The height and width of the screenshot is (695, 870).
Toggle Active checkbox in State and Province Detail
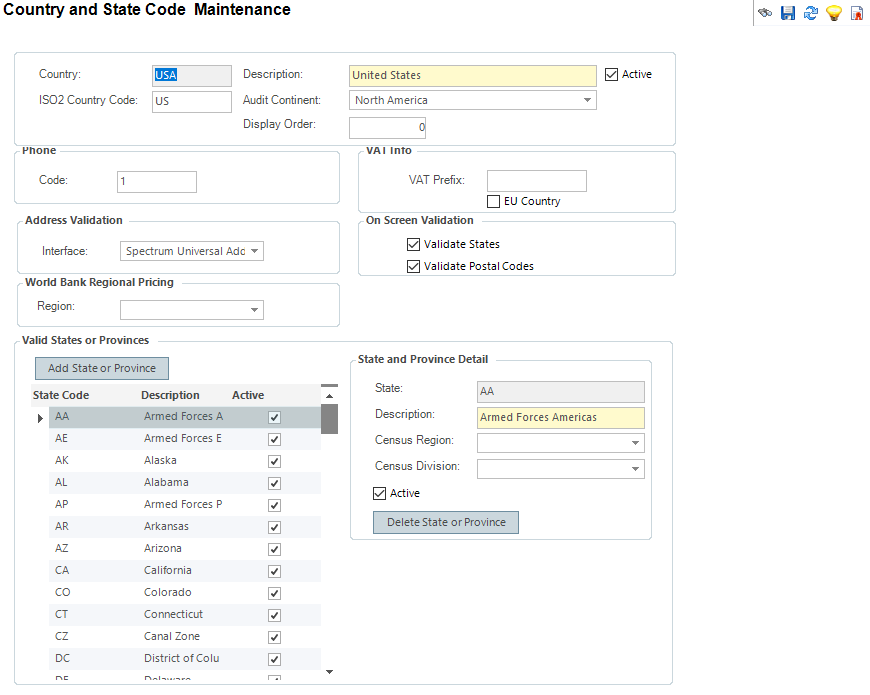point(380,494)
